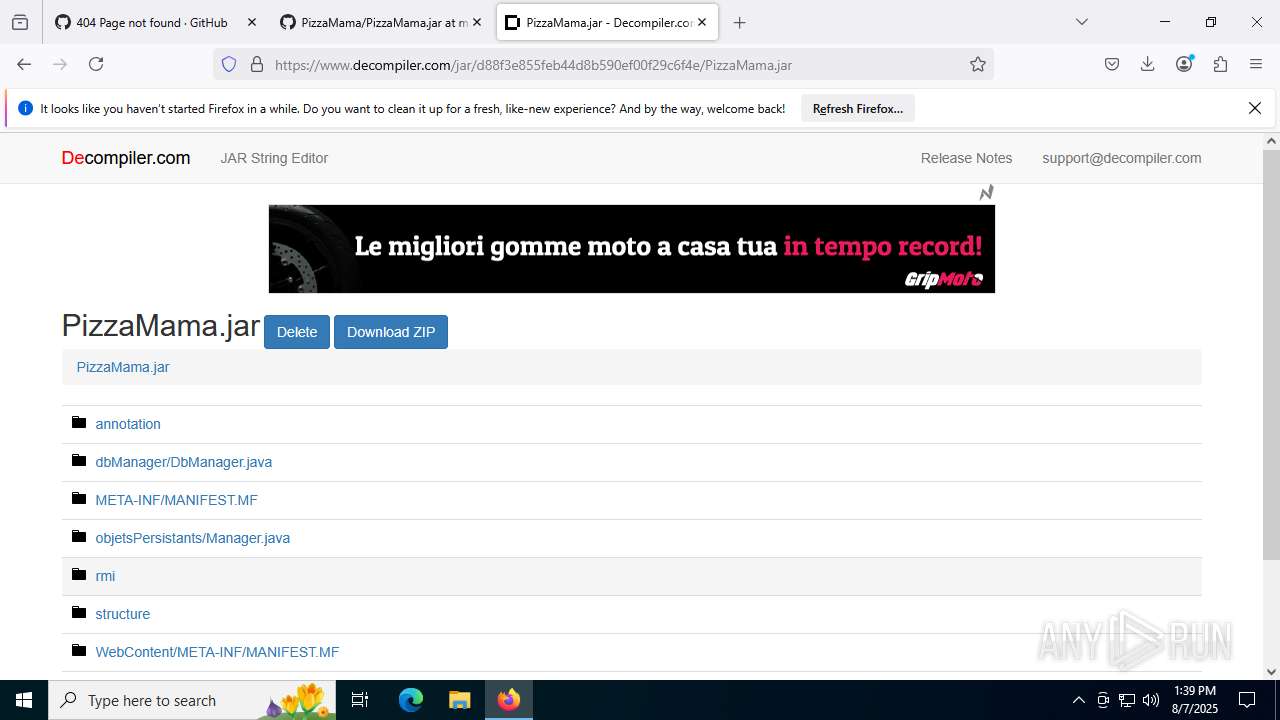This screenshot has width=1280, height=720.
Task: Click folder icon beside dbManager/DbManager.java
Action: point(79,461)
